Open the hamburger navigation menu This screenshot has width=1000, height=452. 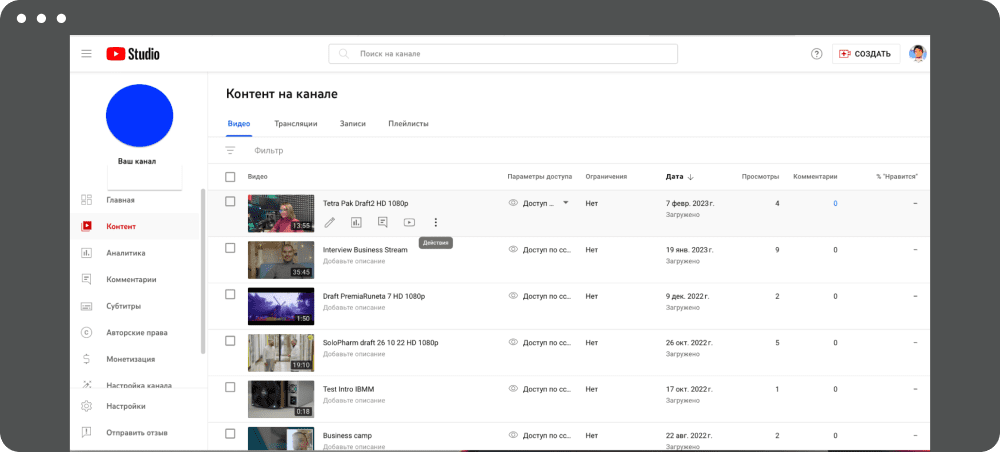point(86,54)
